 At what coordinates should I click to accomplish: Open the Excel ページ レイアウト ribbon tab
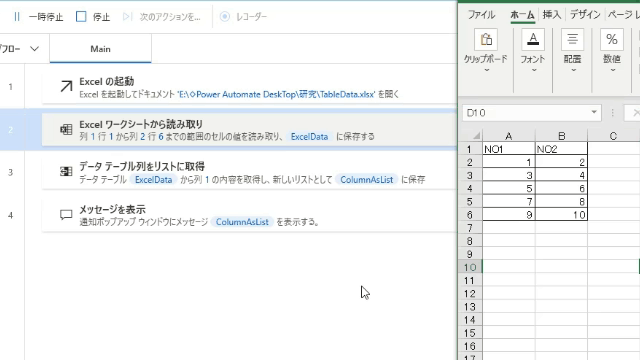click(623, 15)
